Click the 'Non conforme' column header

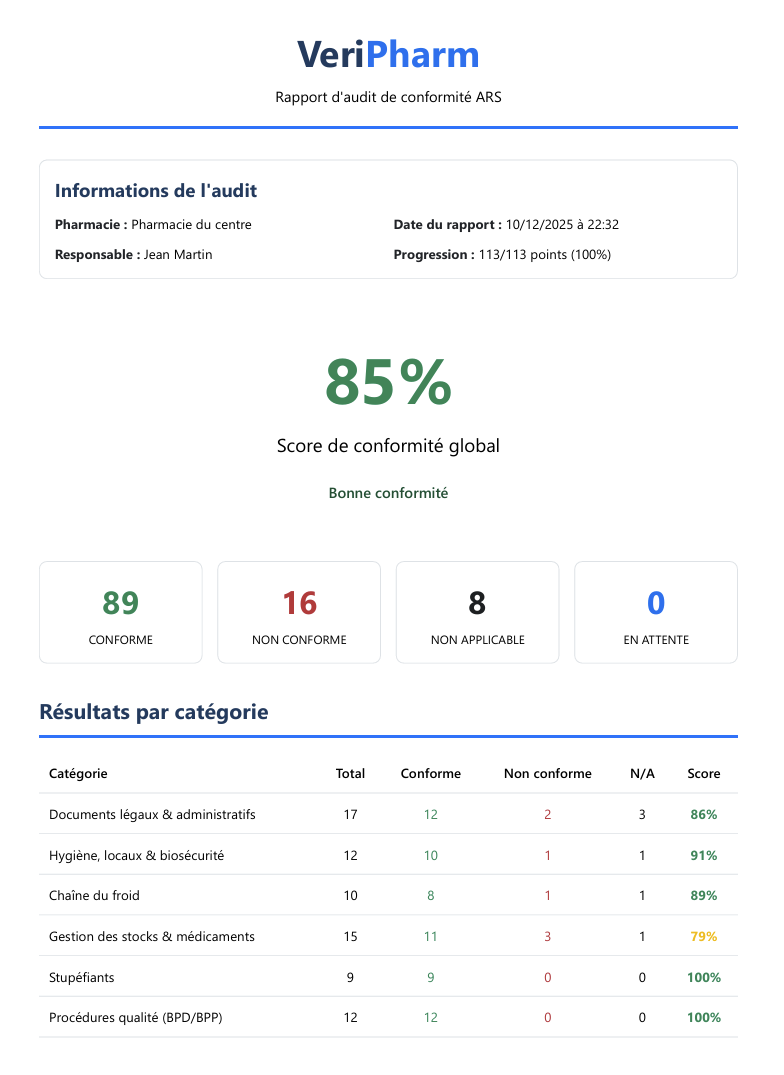[548, 773]
